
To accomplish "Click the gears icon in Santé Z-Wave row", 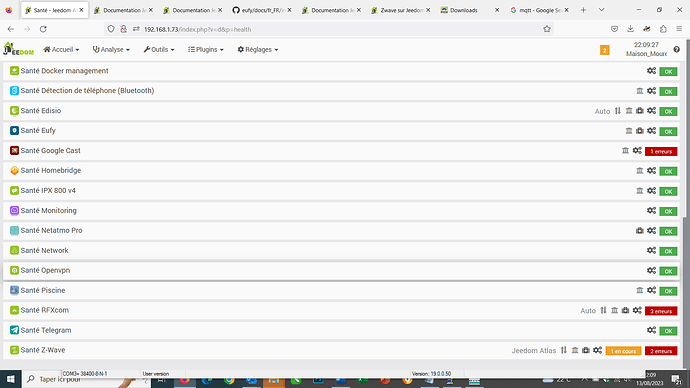I will point(597,350).
